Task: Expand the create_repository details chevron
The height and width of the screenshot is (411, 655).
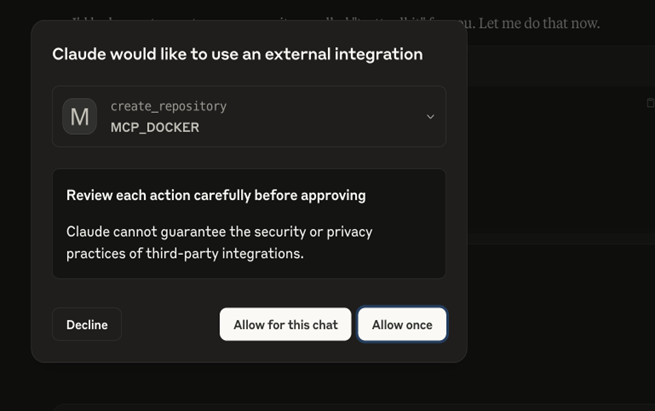Action: 430,117
